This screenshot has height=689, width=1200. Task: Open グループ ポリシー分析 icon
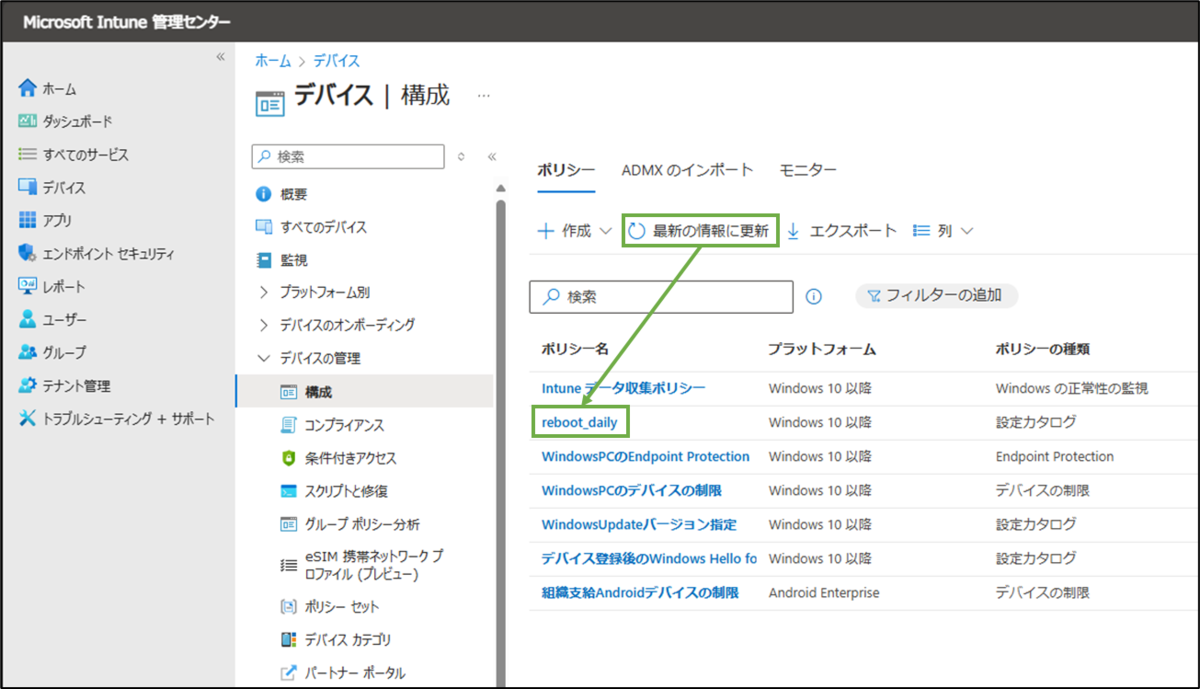click(288, 524)
